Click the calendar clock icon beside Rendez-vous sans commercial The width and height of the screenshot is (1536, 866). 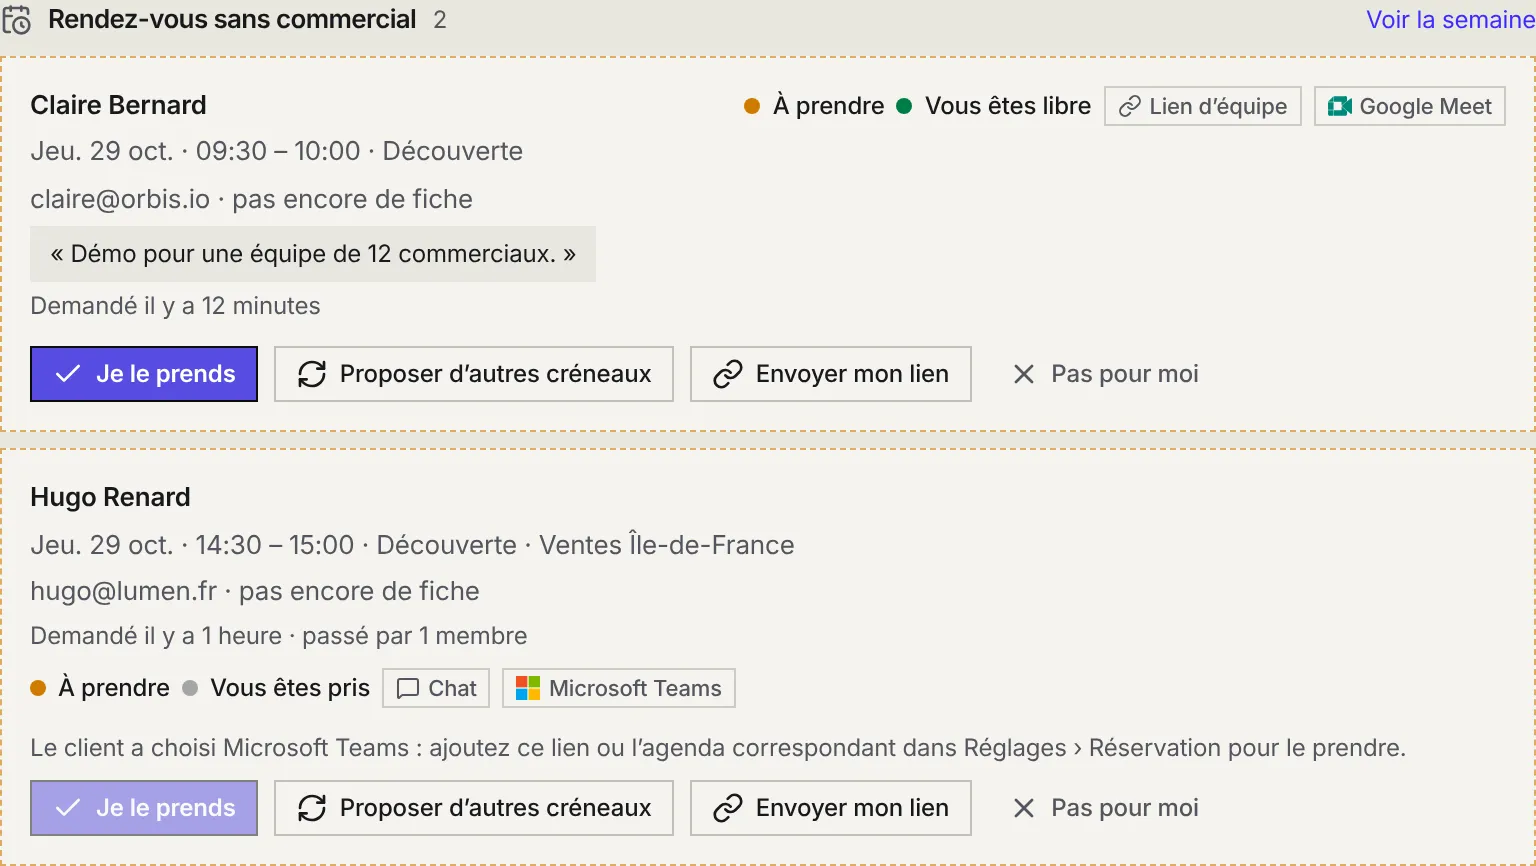pos(16,20)
